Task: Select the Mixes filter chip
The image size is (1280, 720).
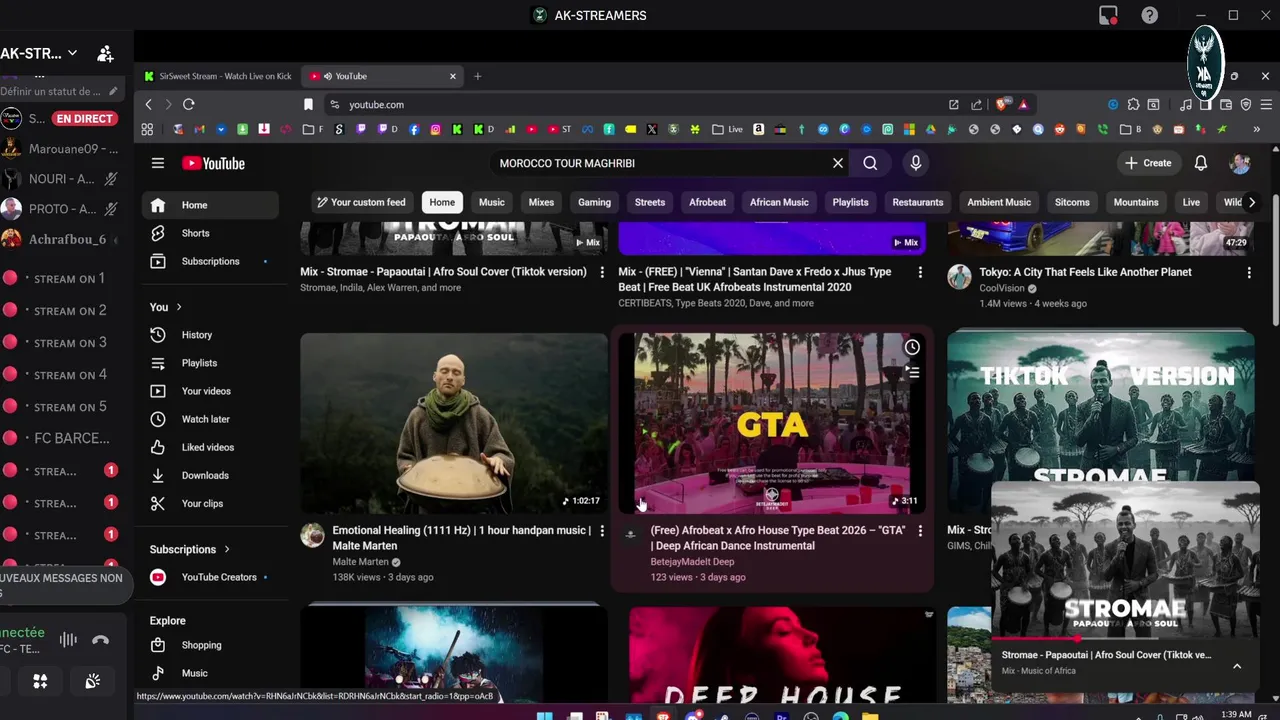Action: click(x=541, y=202)
